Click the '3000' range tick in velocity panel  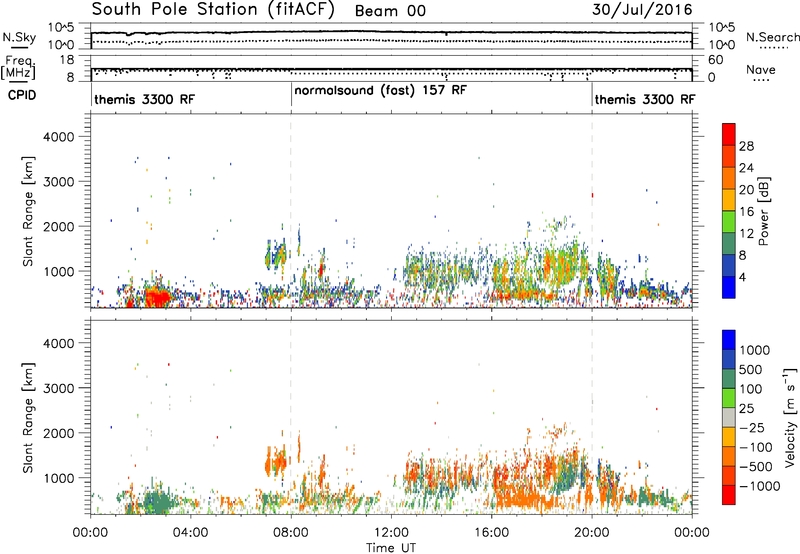[59, 388]
